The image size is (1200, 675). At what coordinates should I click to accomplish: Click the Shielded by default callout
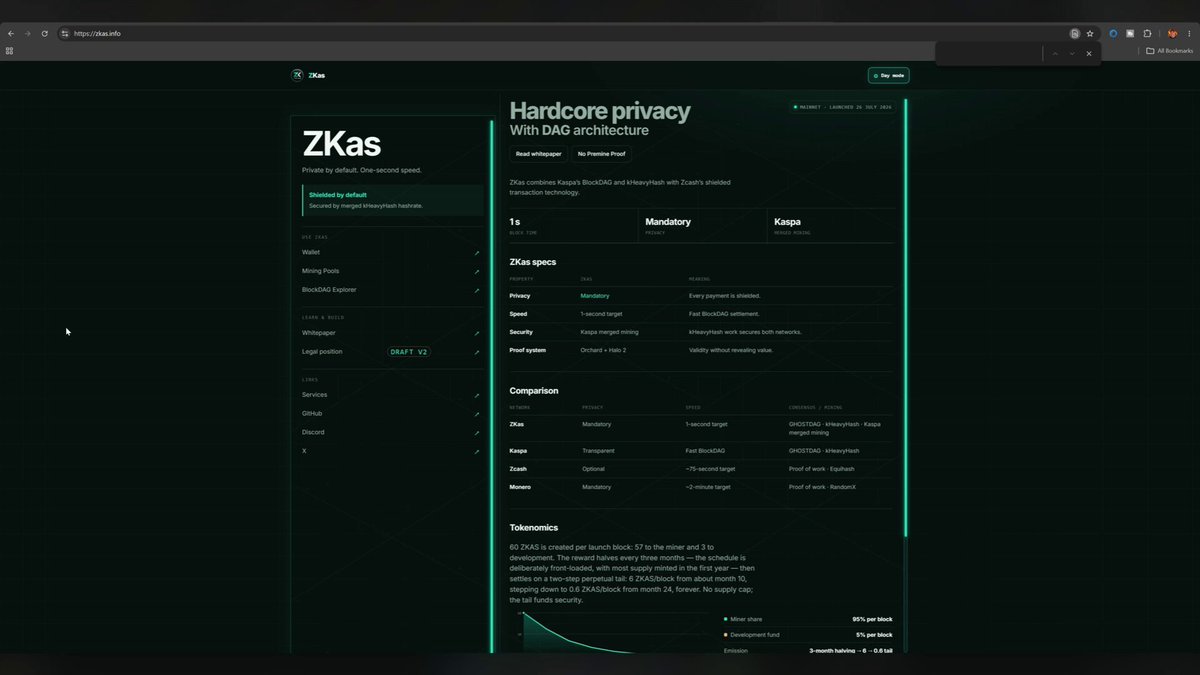tap(392, 200)
